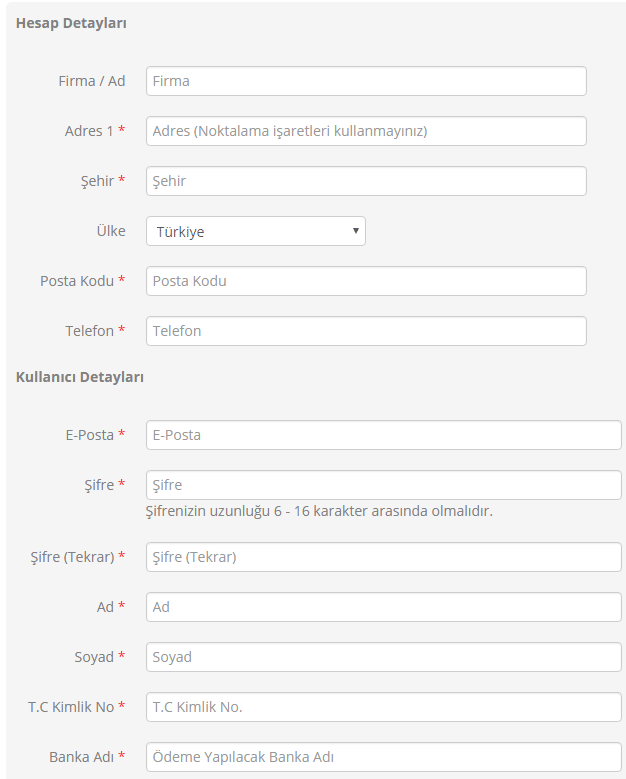Screen dimensions: 626x779
Task: Click the password length hint text
Action: click(x=319, y=511)
